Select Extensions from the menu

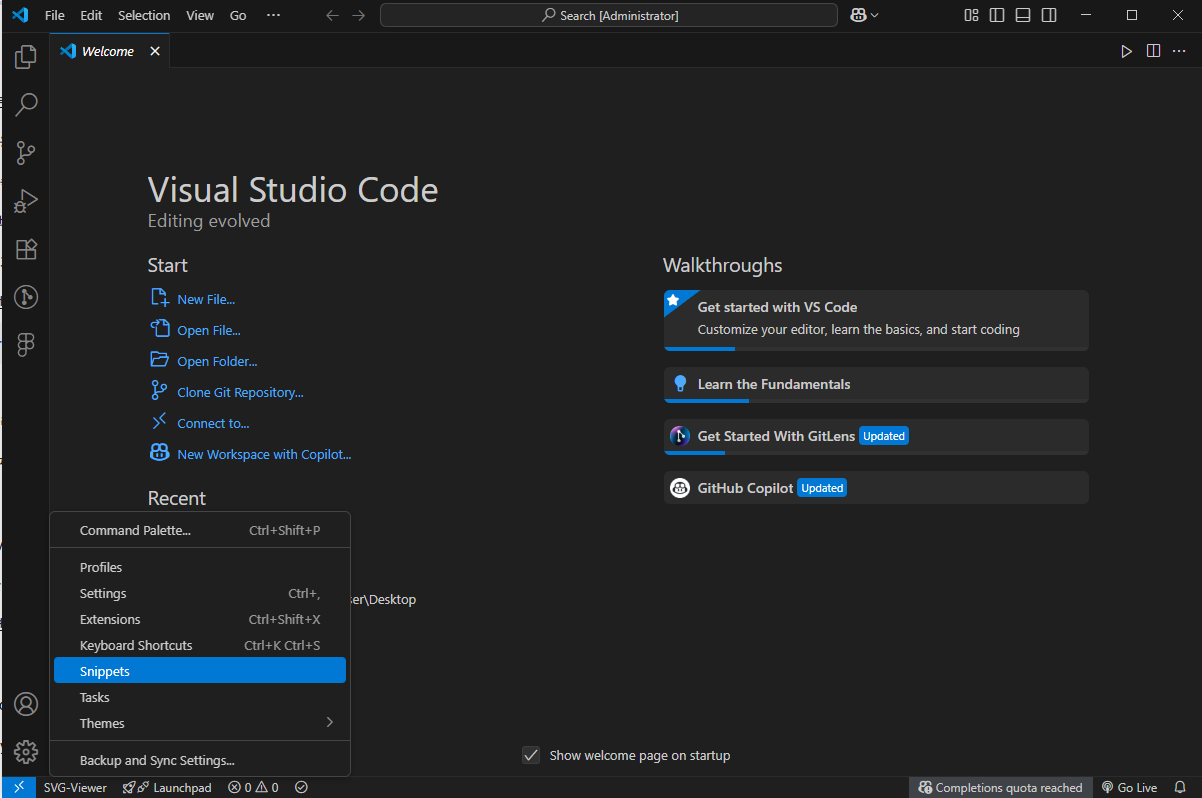200,619
